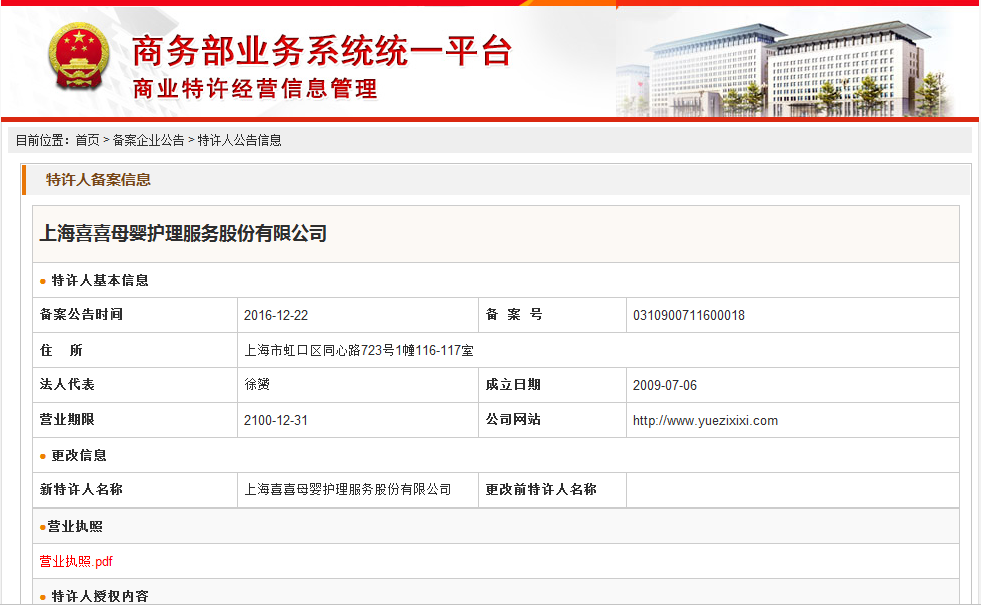
Task: Click the 商业特许经营信息管理 subtitle
Action: tap(255, 89)
